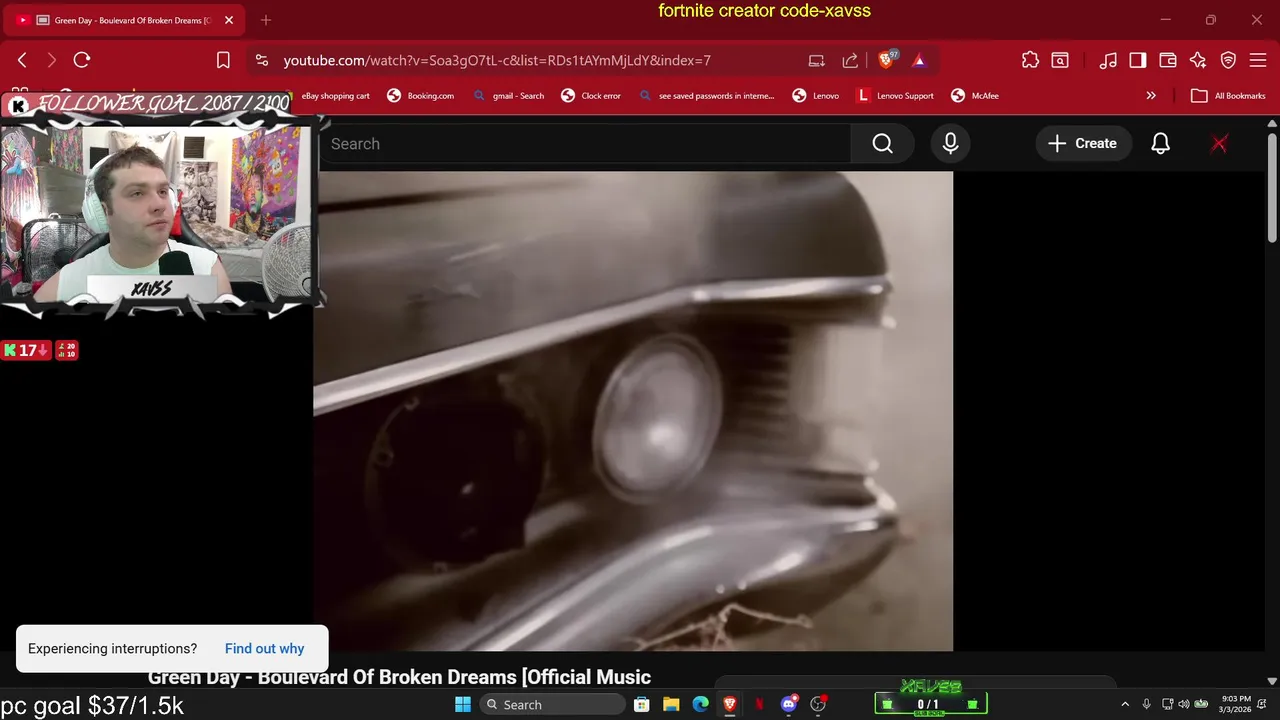1280x720 pixels.
Task: Click the page vertical scrollbar
Action: [x=1272, y=188]
